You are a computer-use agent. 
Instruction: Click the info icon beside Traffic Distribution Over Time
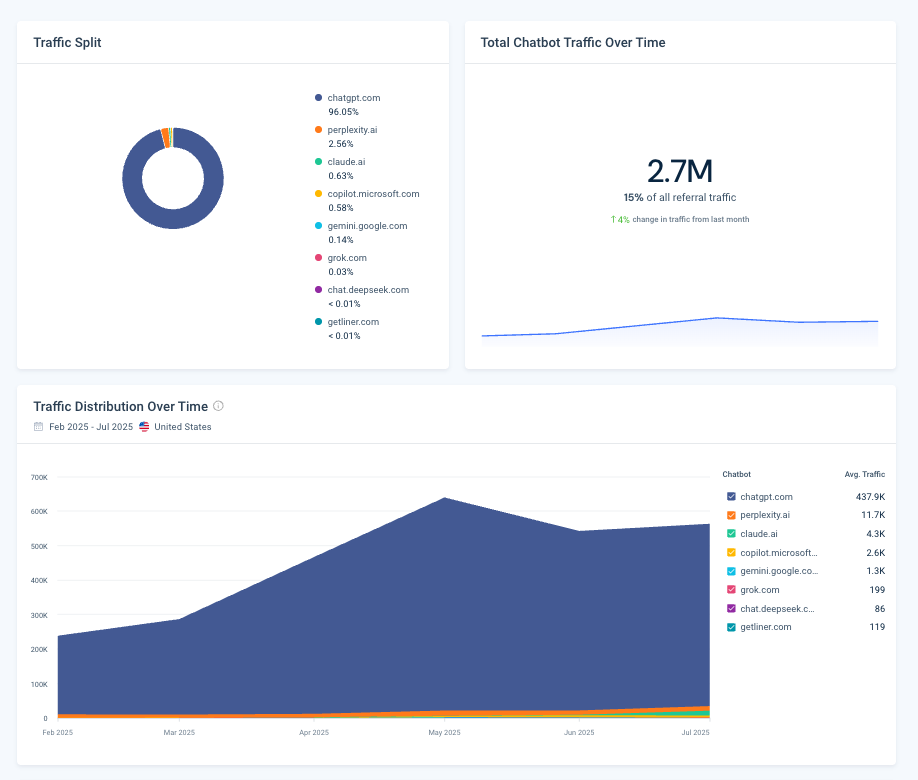(x=219, y=406)
